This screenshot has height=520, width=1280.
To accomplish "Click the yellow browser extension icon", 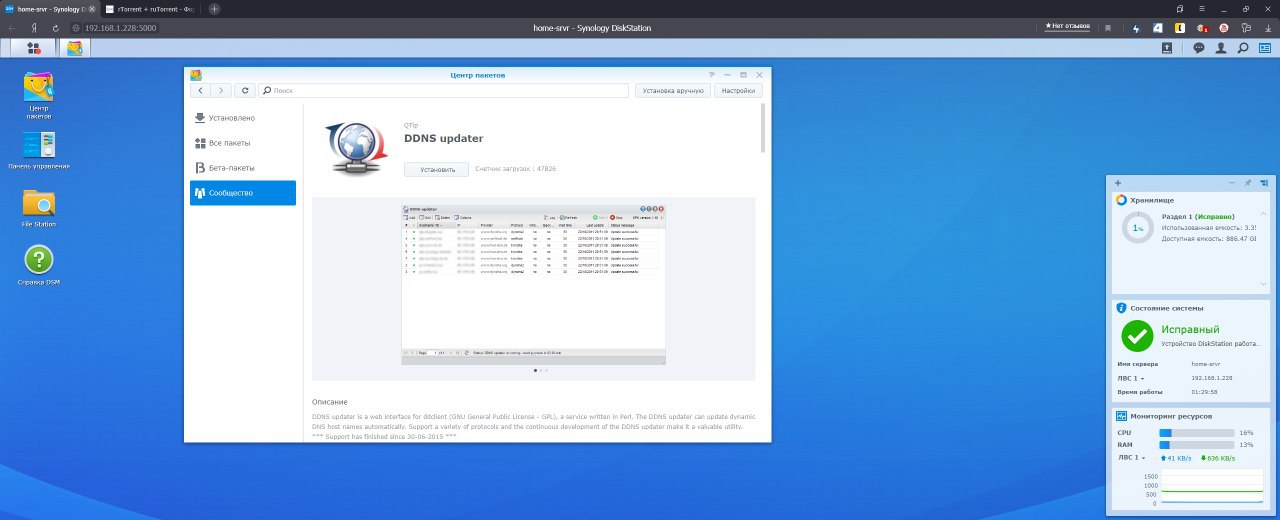I will pos(1180,28).
